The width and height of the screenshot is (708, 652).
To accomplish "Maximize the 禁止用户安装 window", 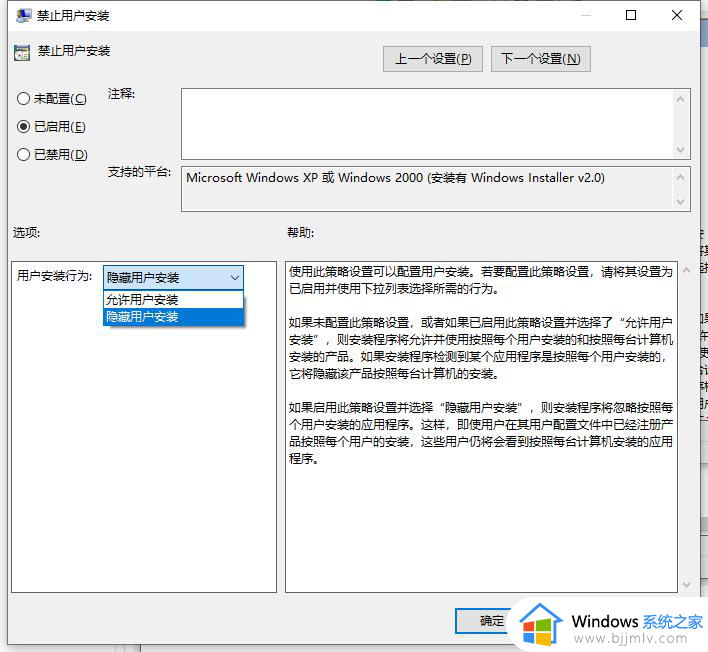I will pyautogui.click(x=631, y=16).
